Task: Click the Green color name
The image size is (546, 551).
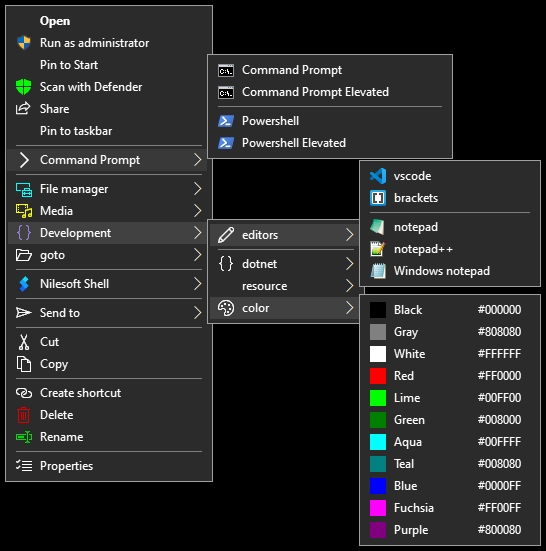Action: pos(409,420)
